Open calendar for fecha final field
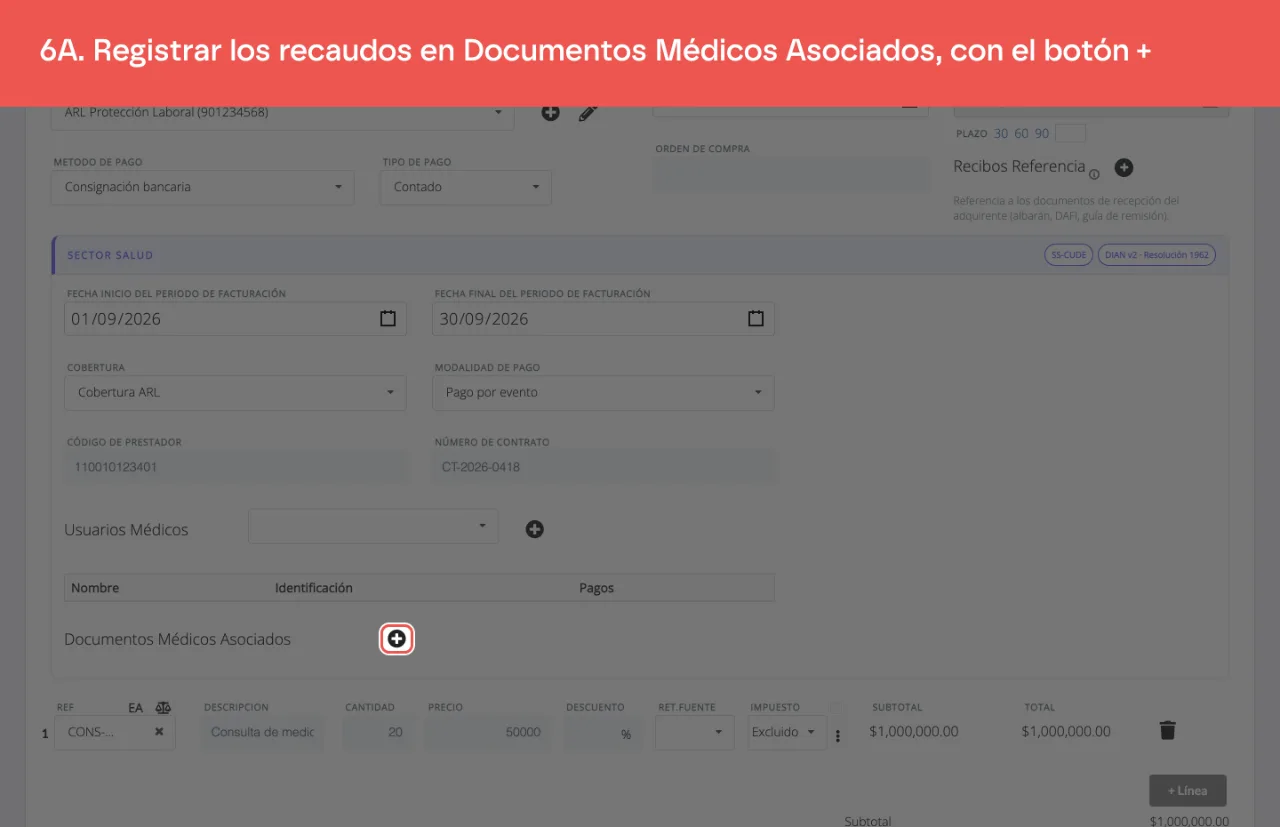The height and width of the screenshot is (827, 1280). pos(756,319)
